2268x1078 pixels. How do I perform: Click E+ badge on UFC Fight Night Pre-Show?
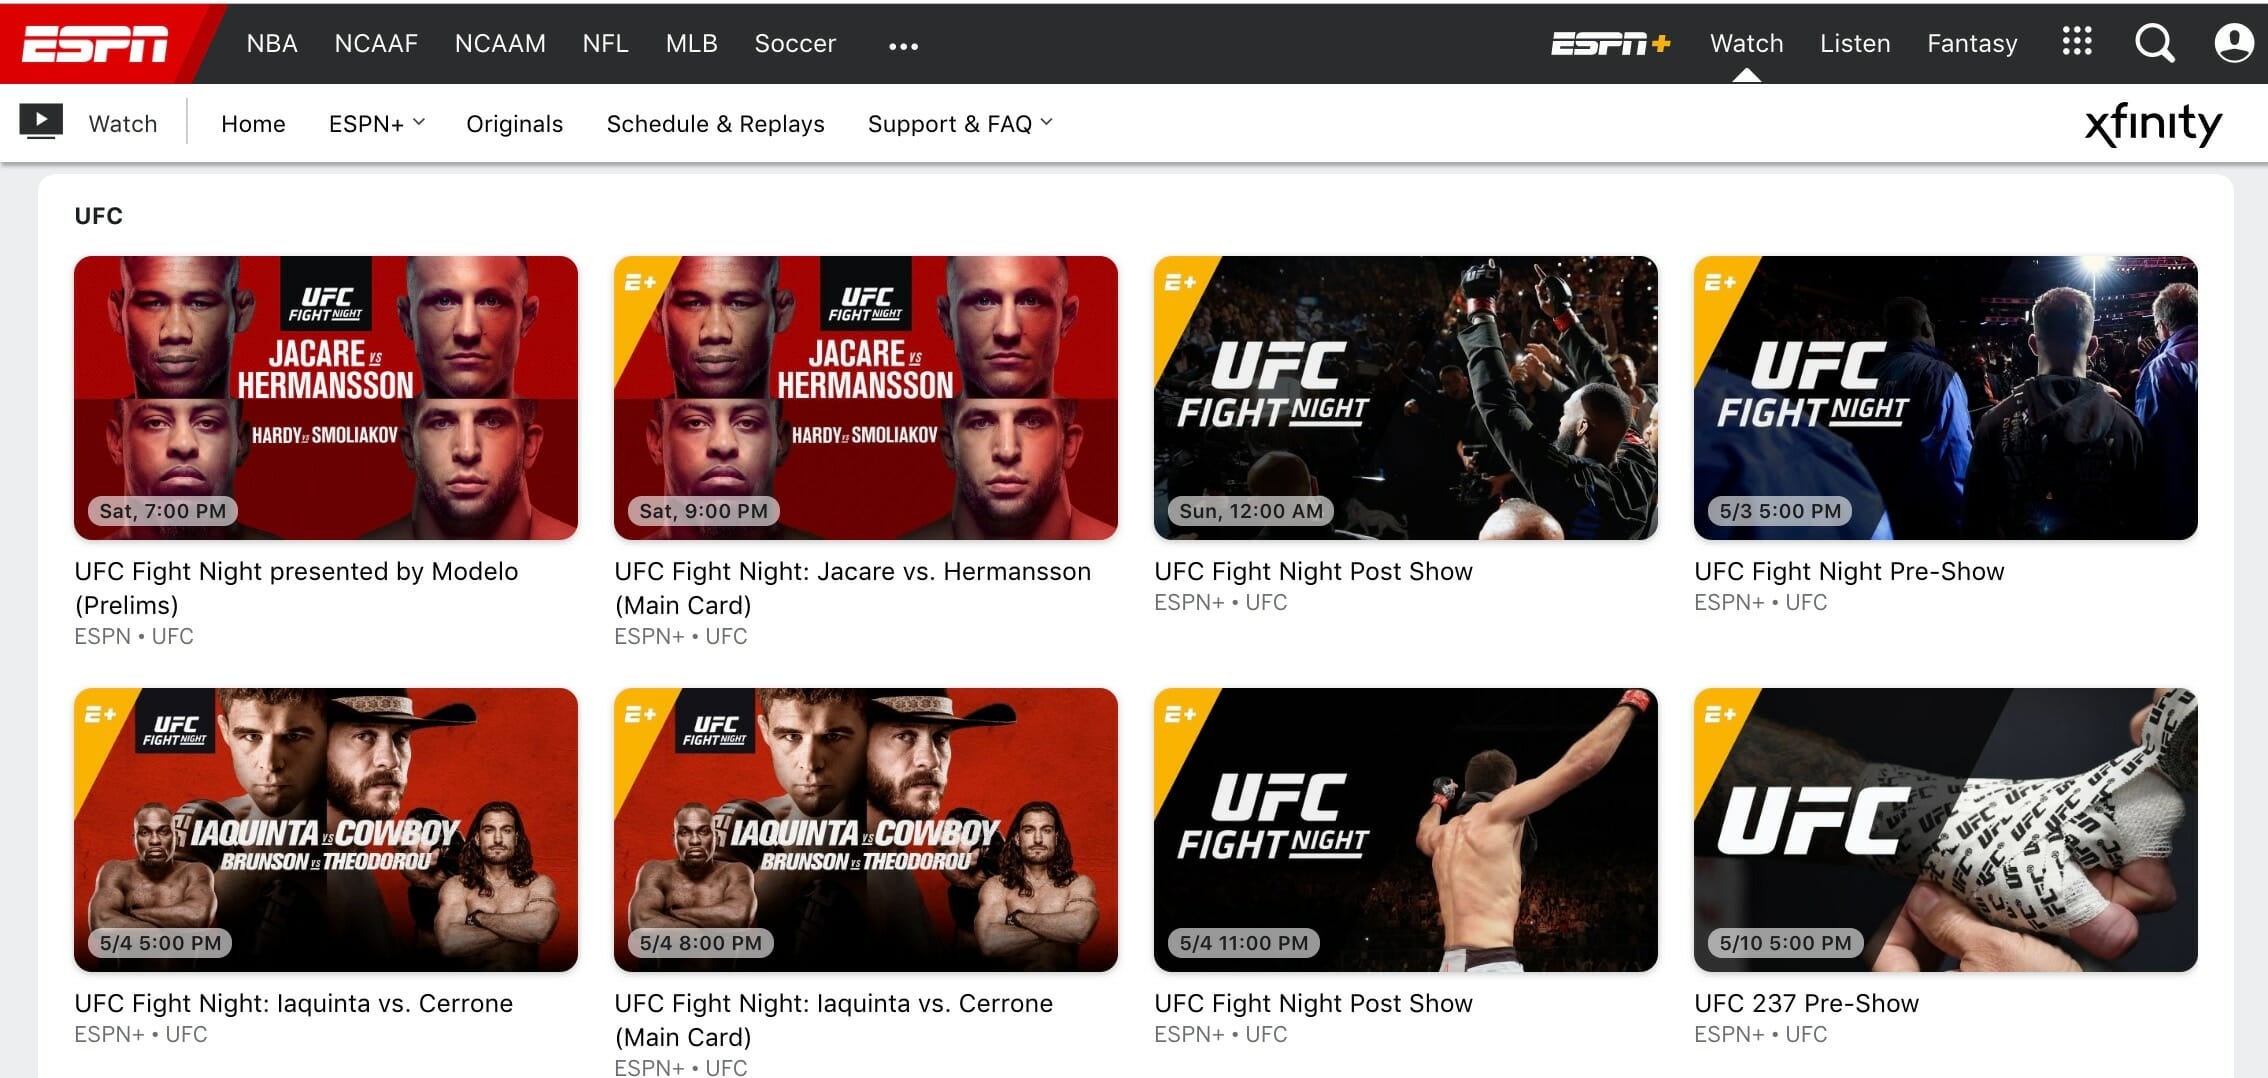[1720, 283]
